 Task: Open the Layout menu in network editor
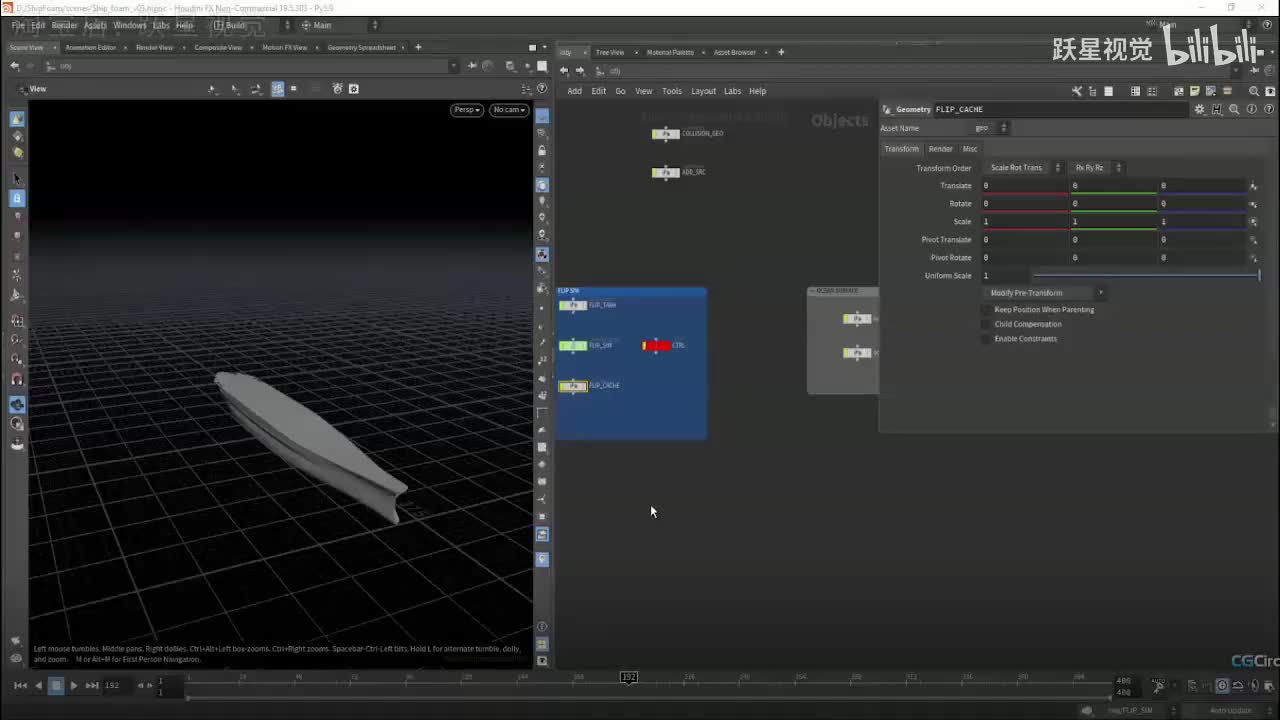tap(703, 91)
